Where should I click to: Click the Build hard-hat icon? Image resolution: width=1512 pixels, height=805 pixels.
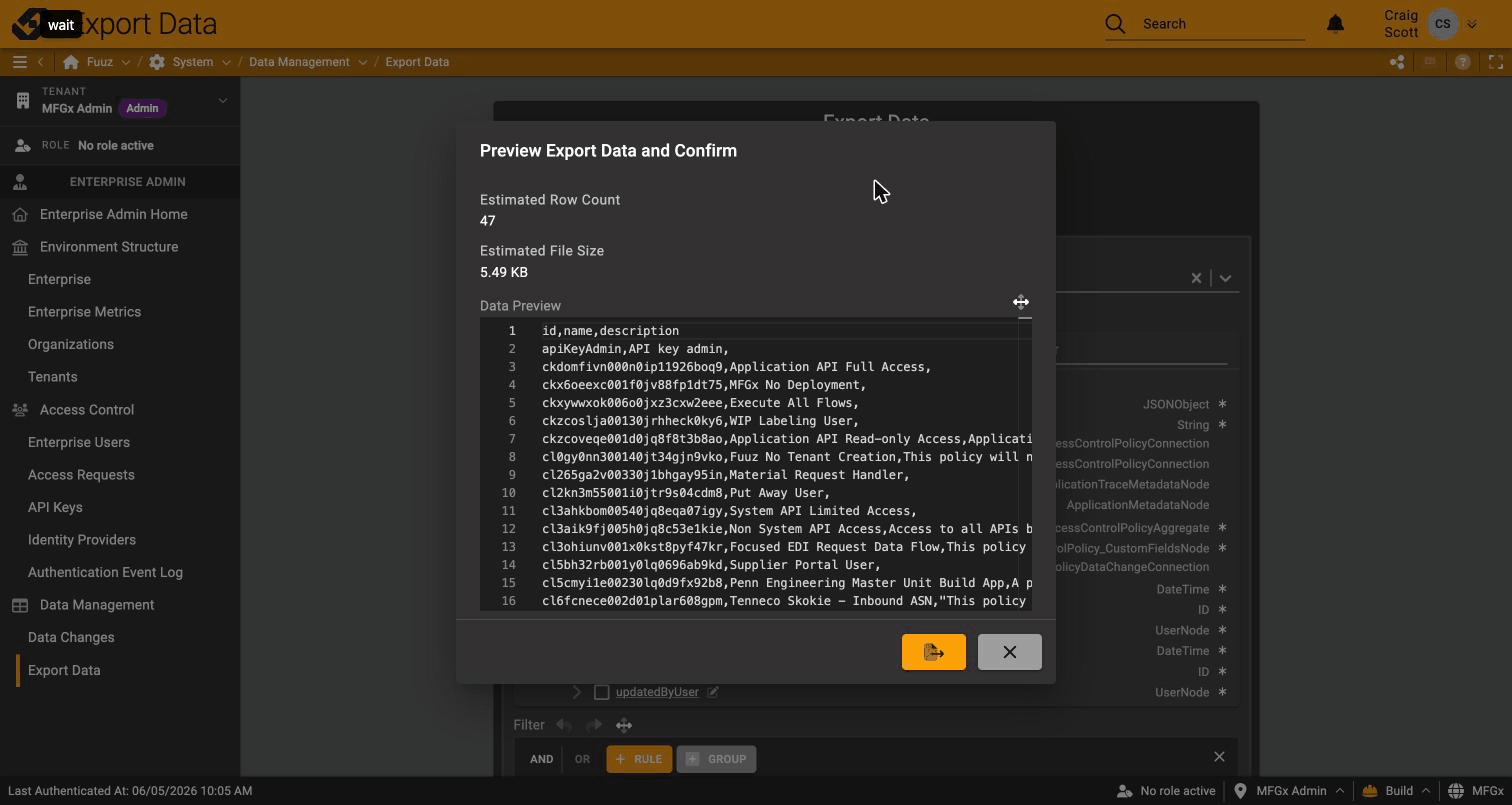click(1370, 791)
